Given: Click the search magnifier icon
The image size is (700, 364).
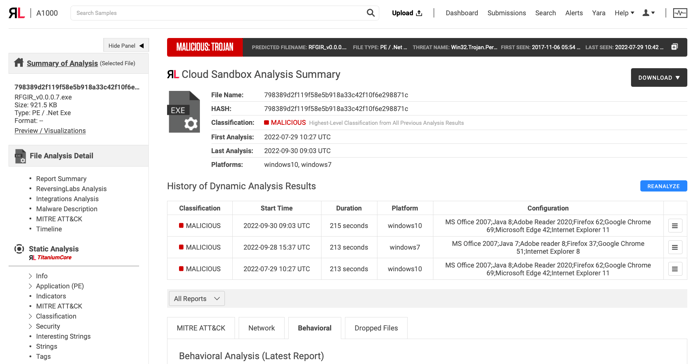Looking at the screenshot, I should (371, 13).
